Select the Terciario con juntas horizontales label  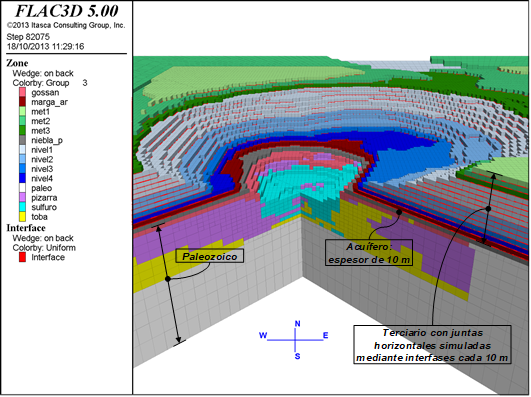tap(432, 345)
